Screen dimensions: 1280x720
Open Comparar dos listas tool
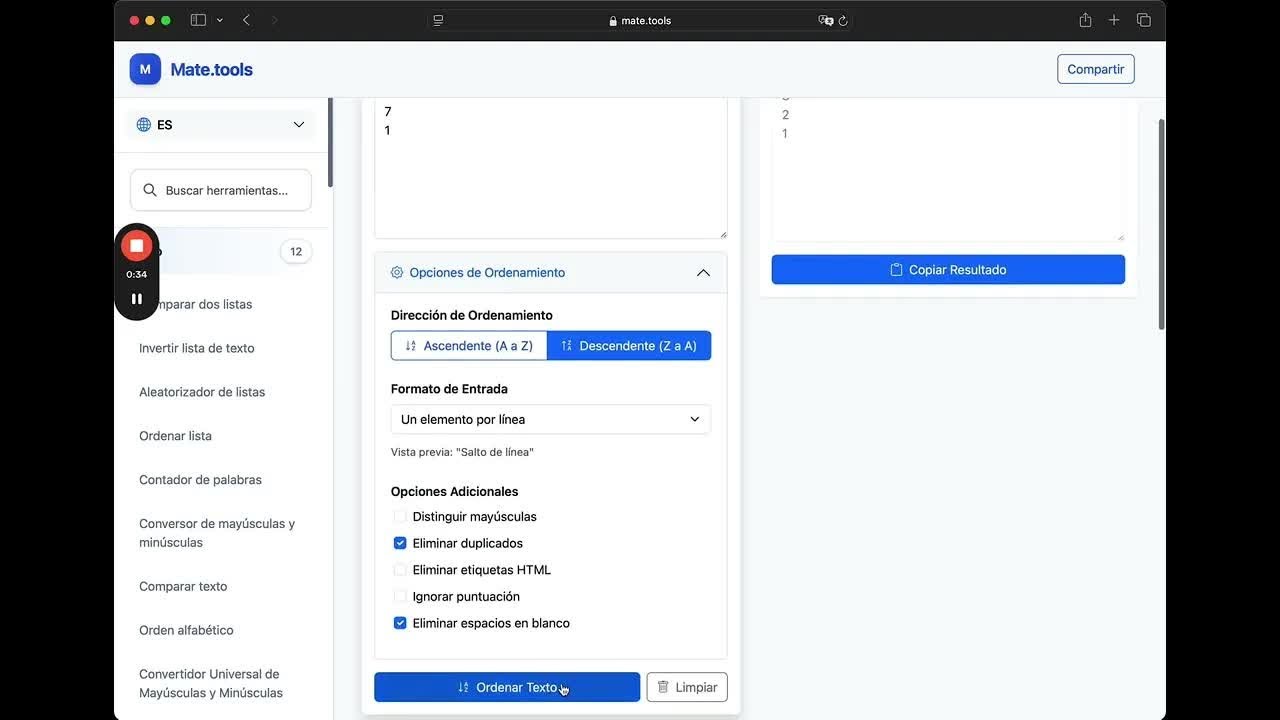[196, 304]
